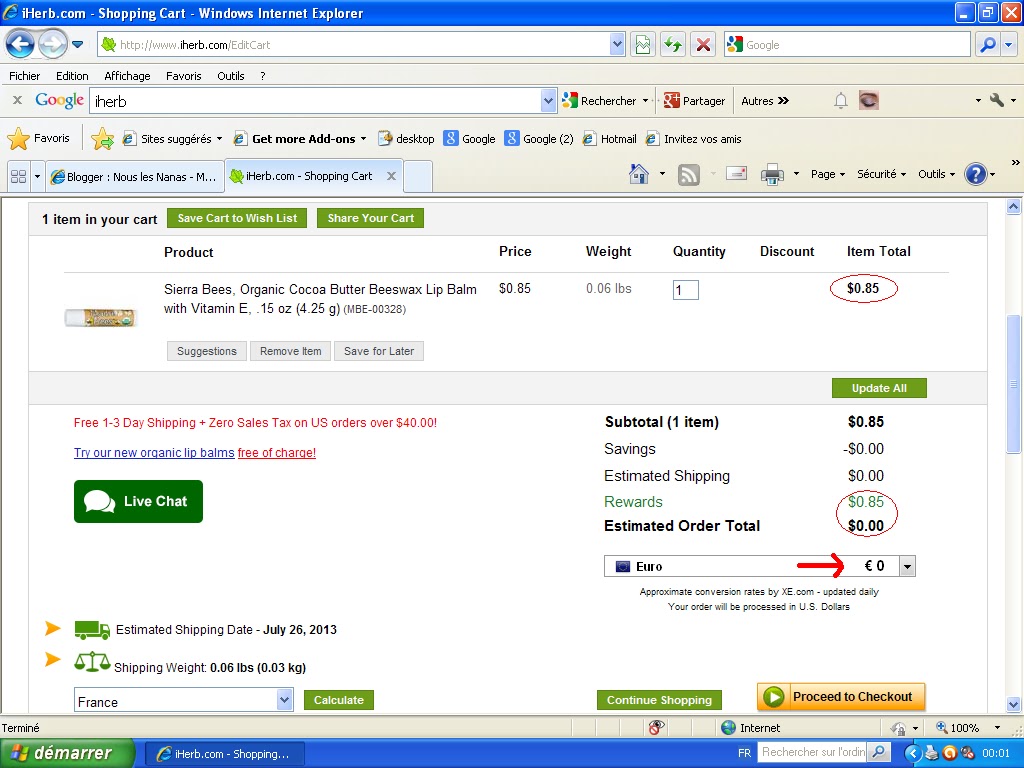Click the magnifier in the taskbar search box
The height and width of the screenshot is (768, 1024).
tap(878, 752)
